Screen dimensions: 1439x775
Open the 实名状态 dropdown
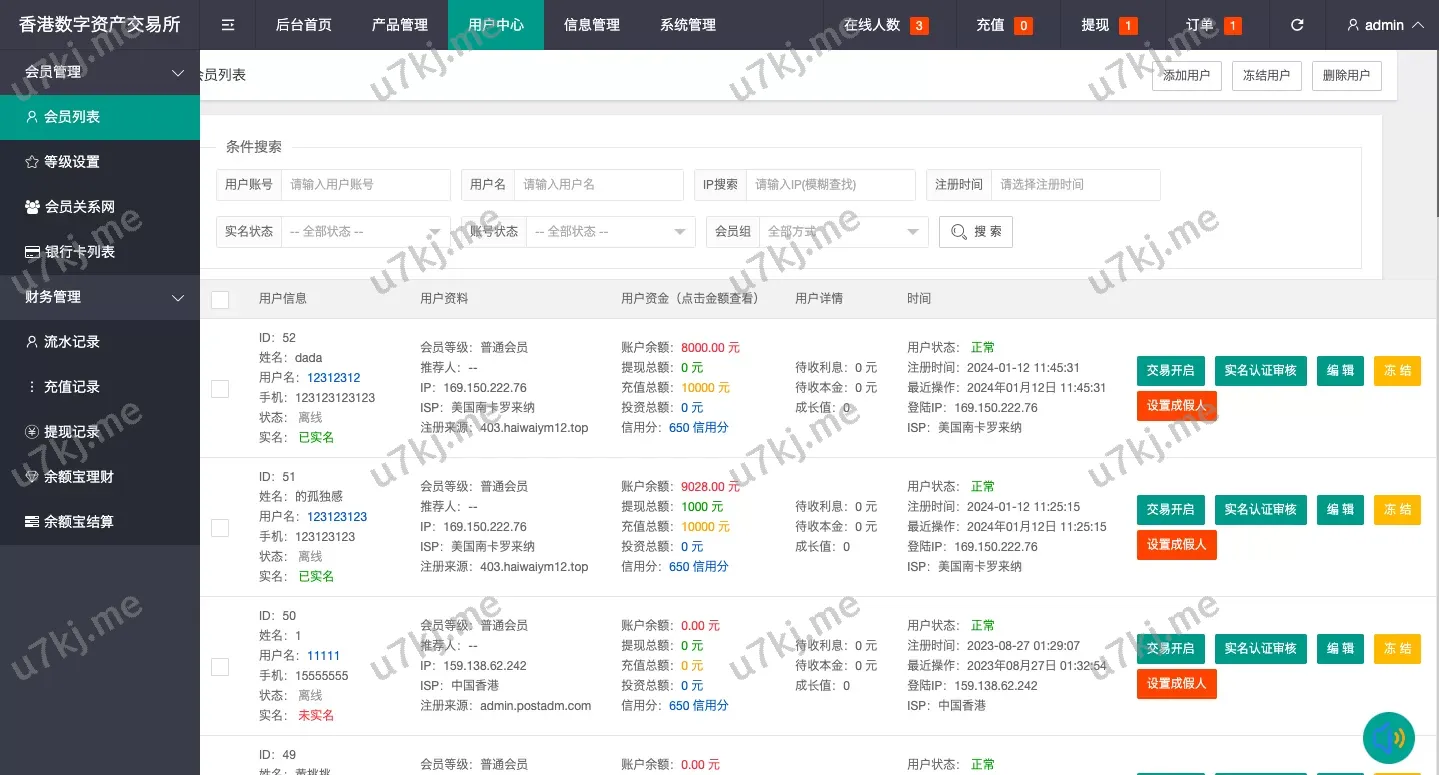point(365,232)
